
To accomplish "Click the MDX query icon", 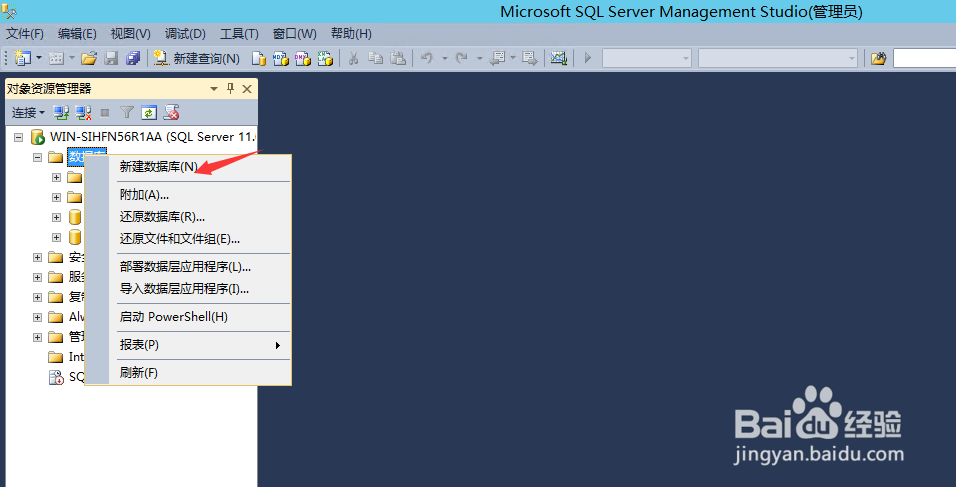I will (x=280, y=59).
